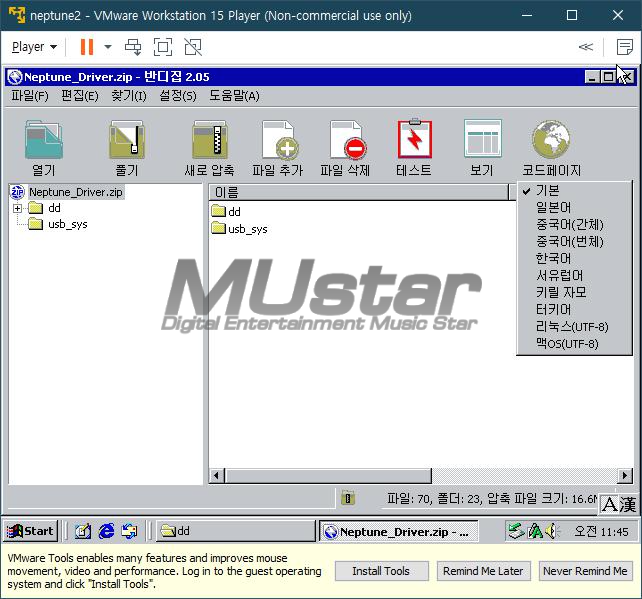Click the 파일 삭제 (Delete file) icon
This screenshot has height=599, width=642.
[347, 140]
